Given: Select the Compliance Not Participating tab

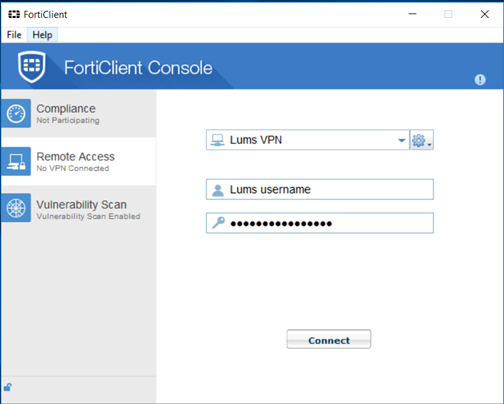Looking at the screenshot, I should [x=78, y=113].
